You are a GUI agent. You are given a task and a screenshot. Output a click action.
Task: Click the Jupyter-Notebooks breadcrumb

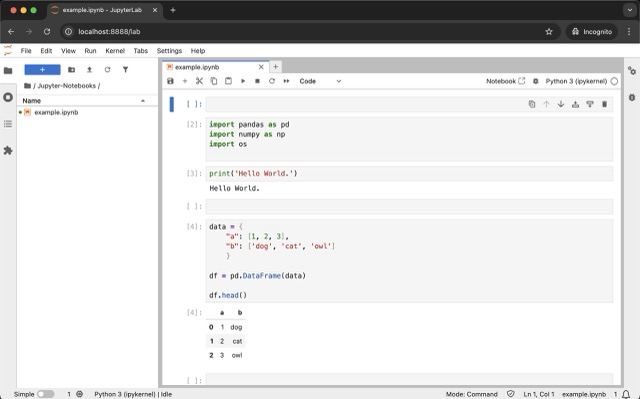coord(67,86)
